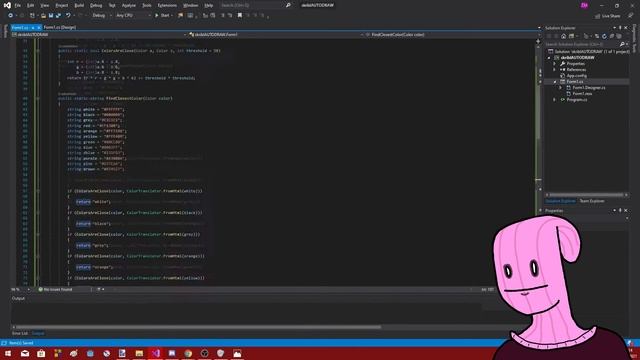Image resolution: width=640 pixels, height=360 pixels.
Task: Open the Photos app from taskbar
Action: [x=237, y=353]
